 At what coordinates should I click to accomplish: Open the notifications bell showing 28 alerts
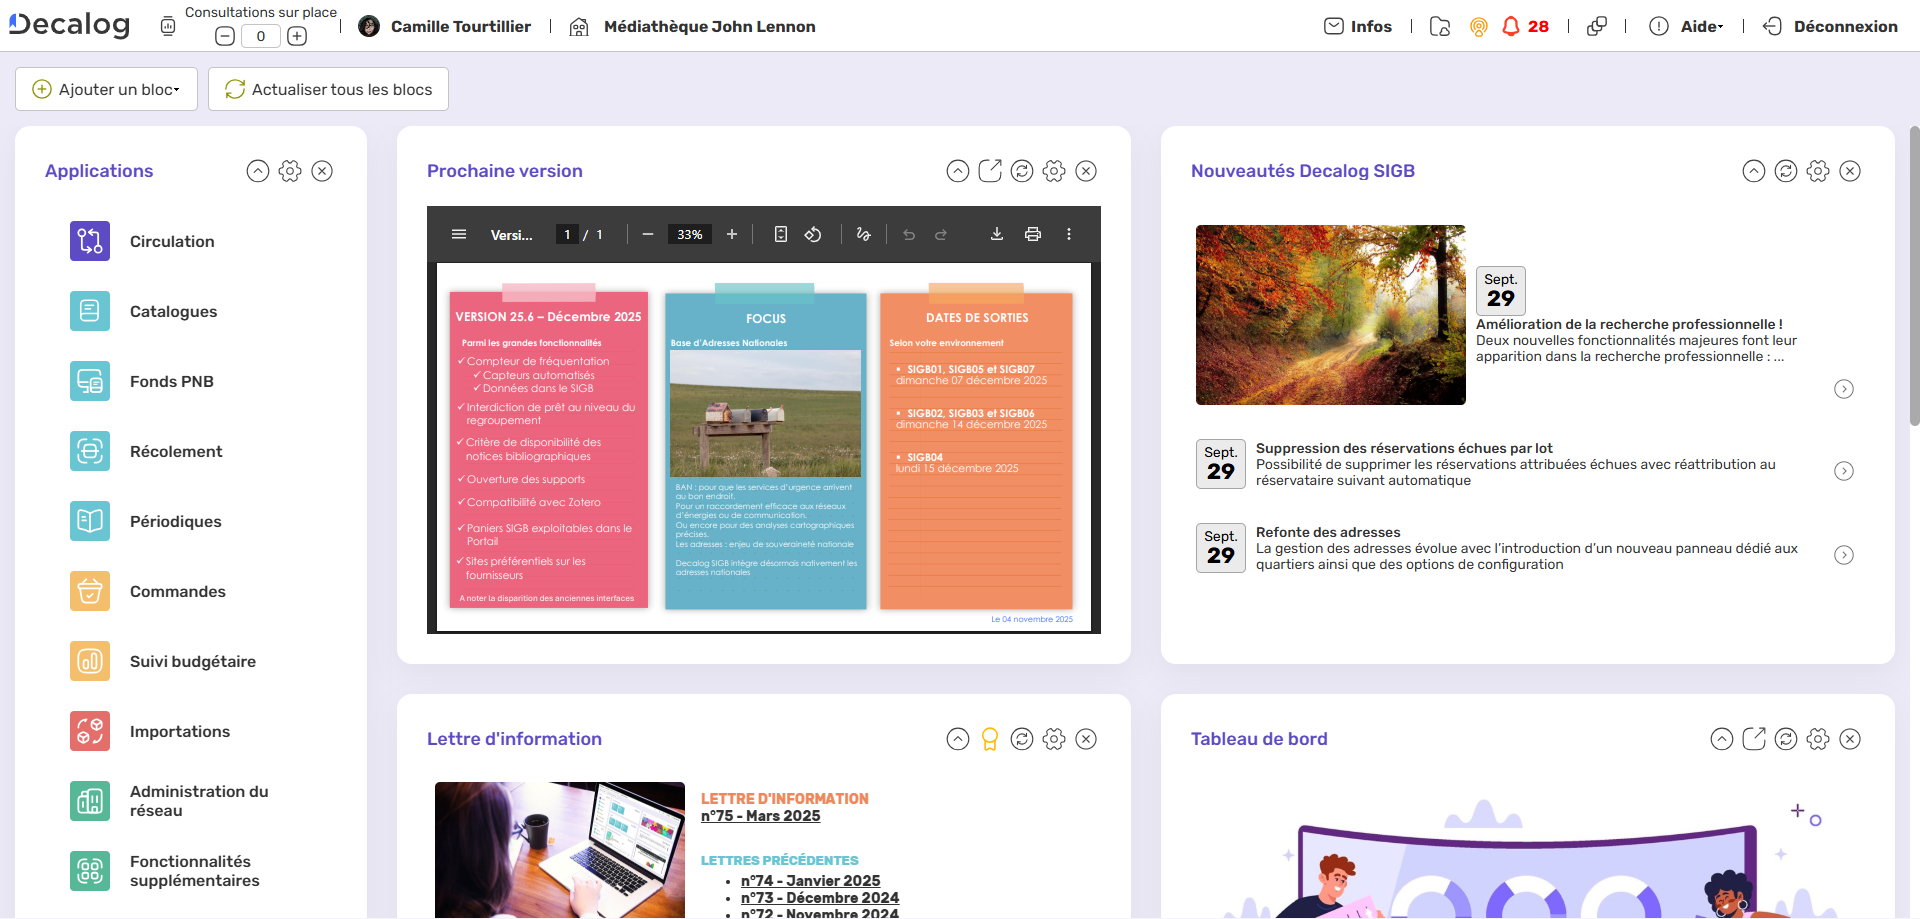tap(1511, 26)
